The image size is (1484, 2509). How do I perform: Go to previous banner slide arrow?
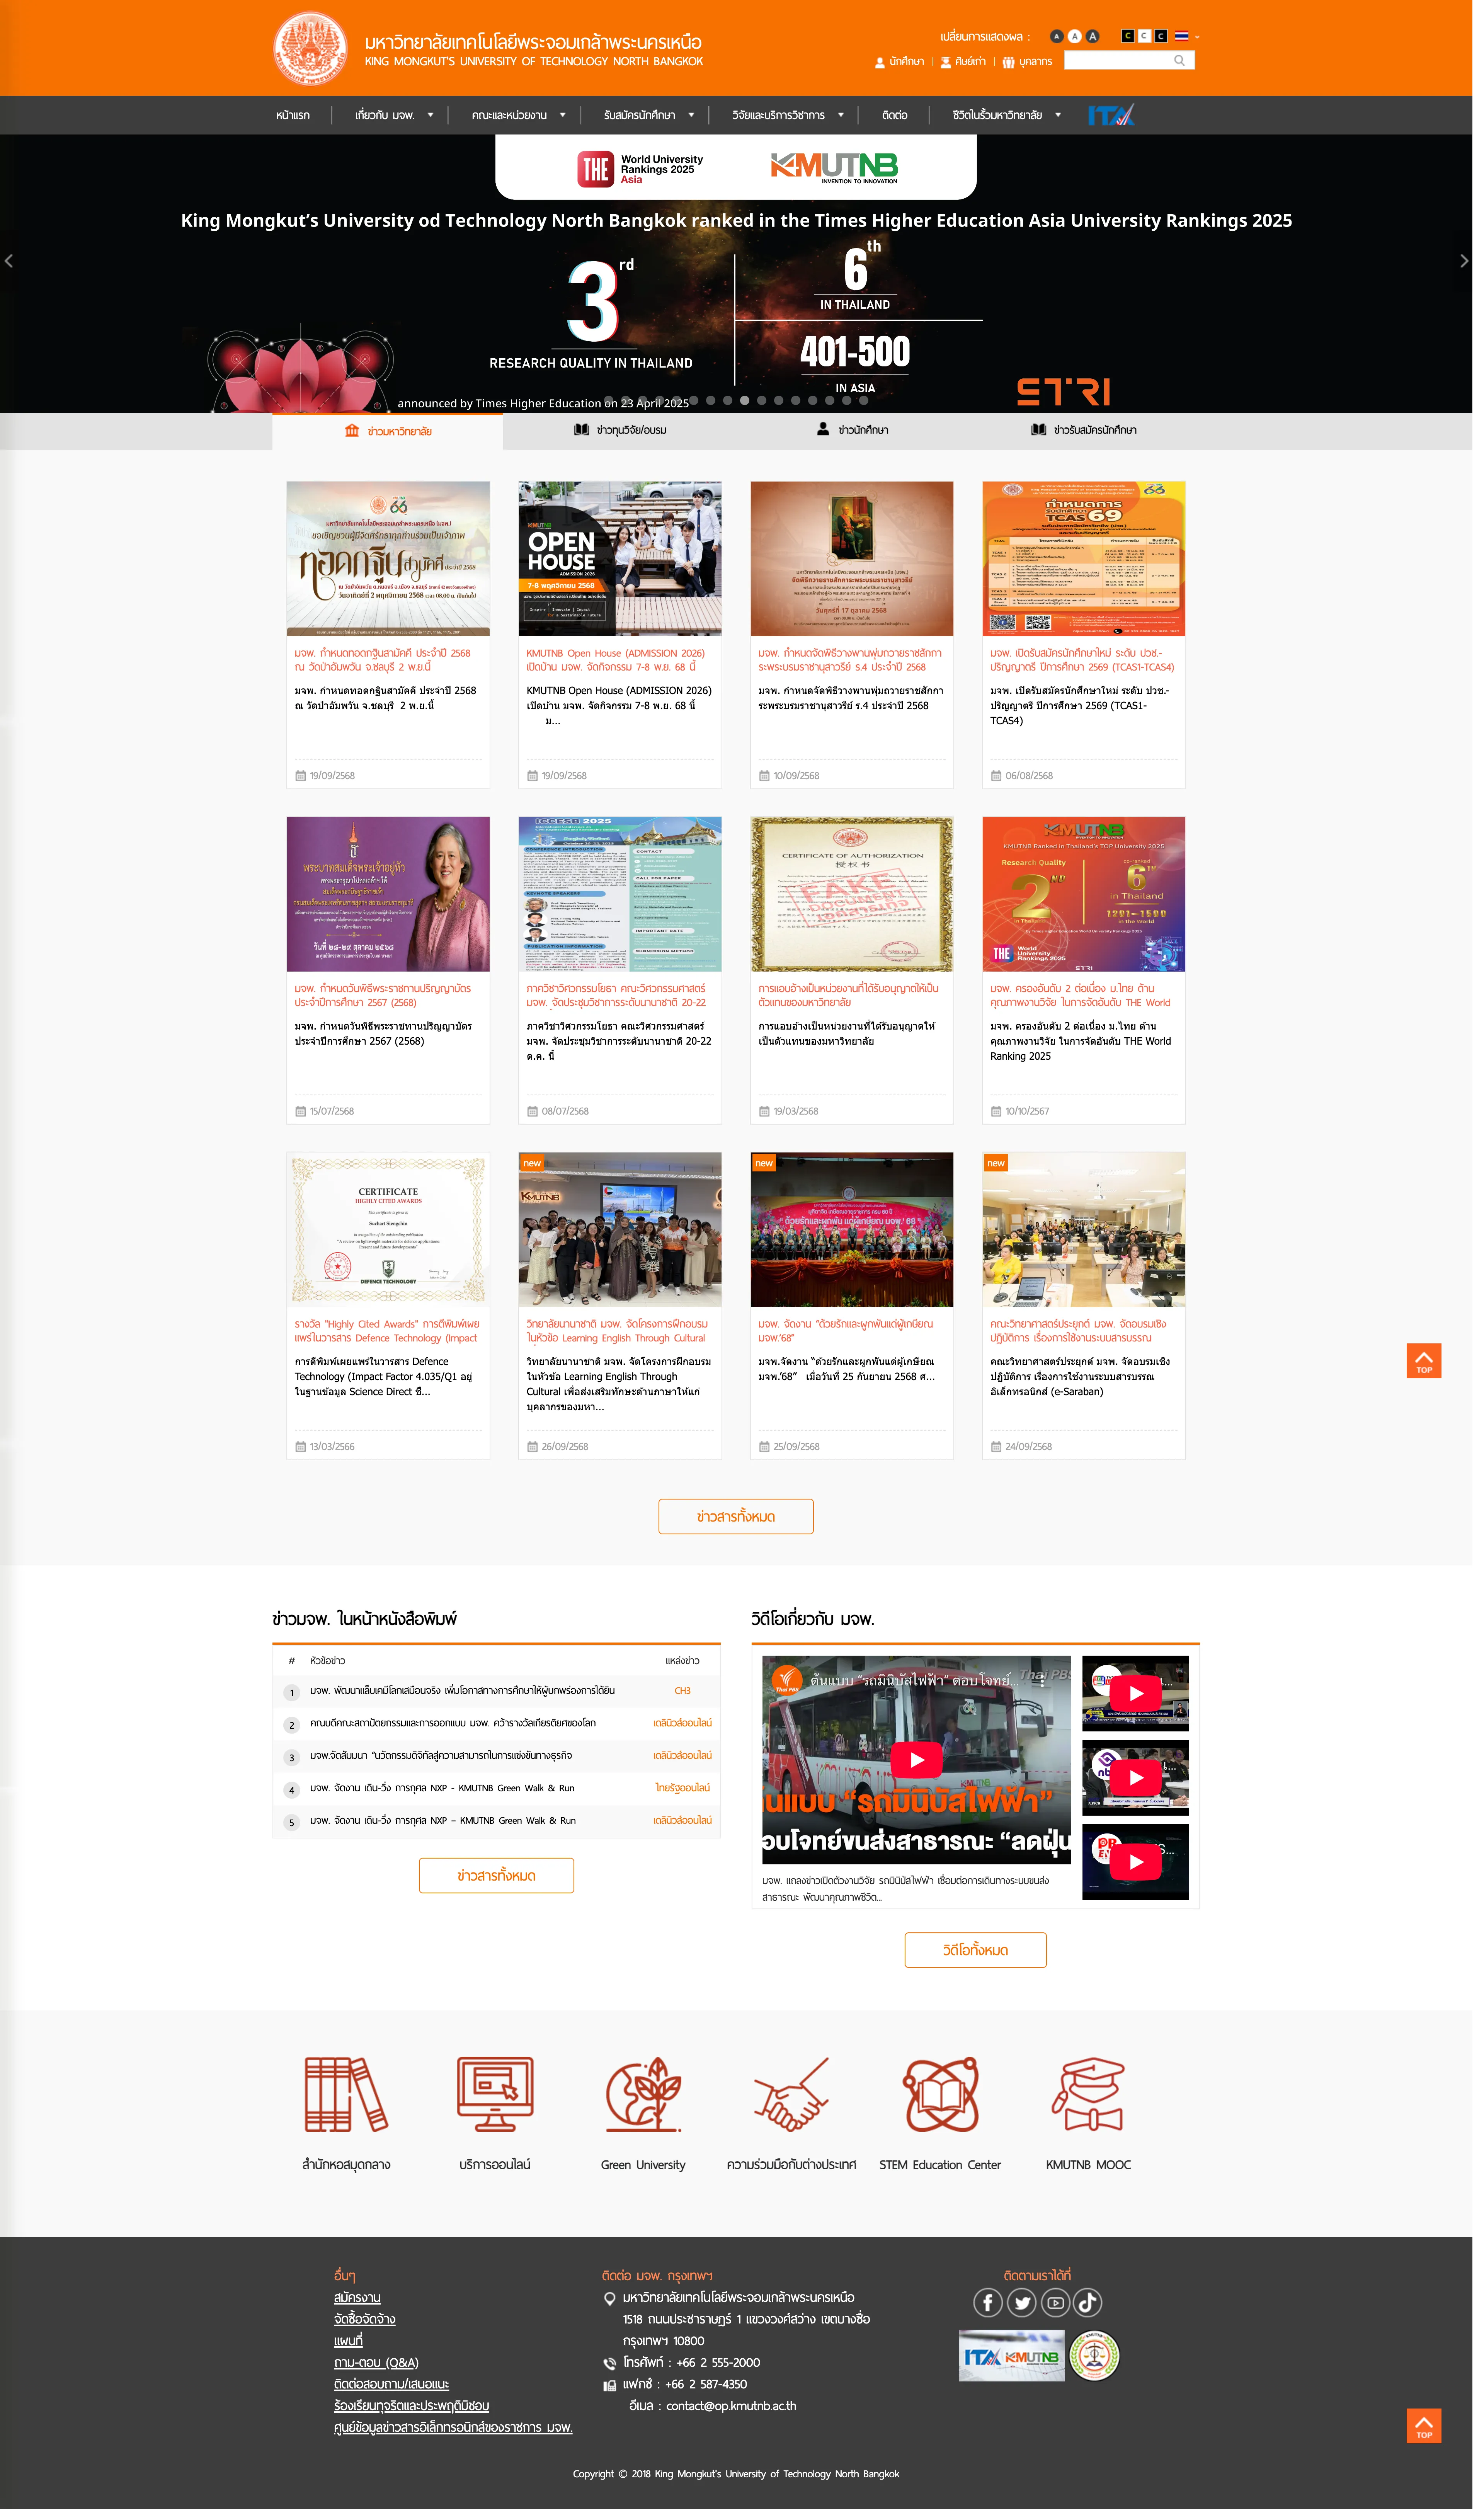9,261
